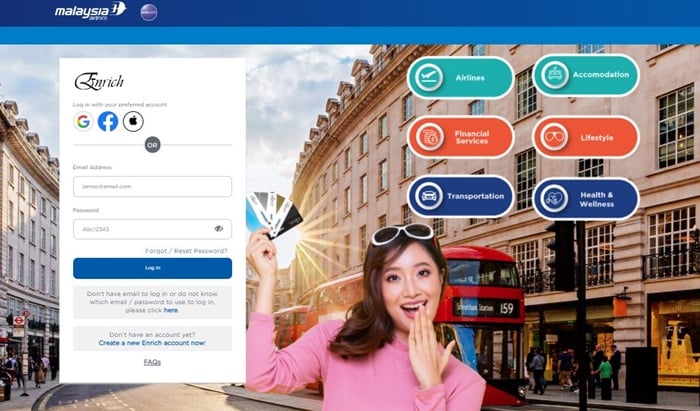Open the Forgot / Reset Password link
The width and height of the screenshot is (700, 411).
coord(186,251)
